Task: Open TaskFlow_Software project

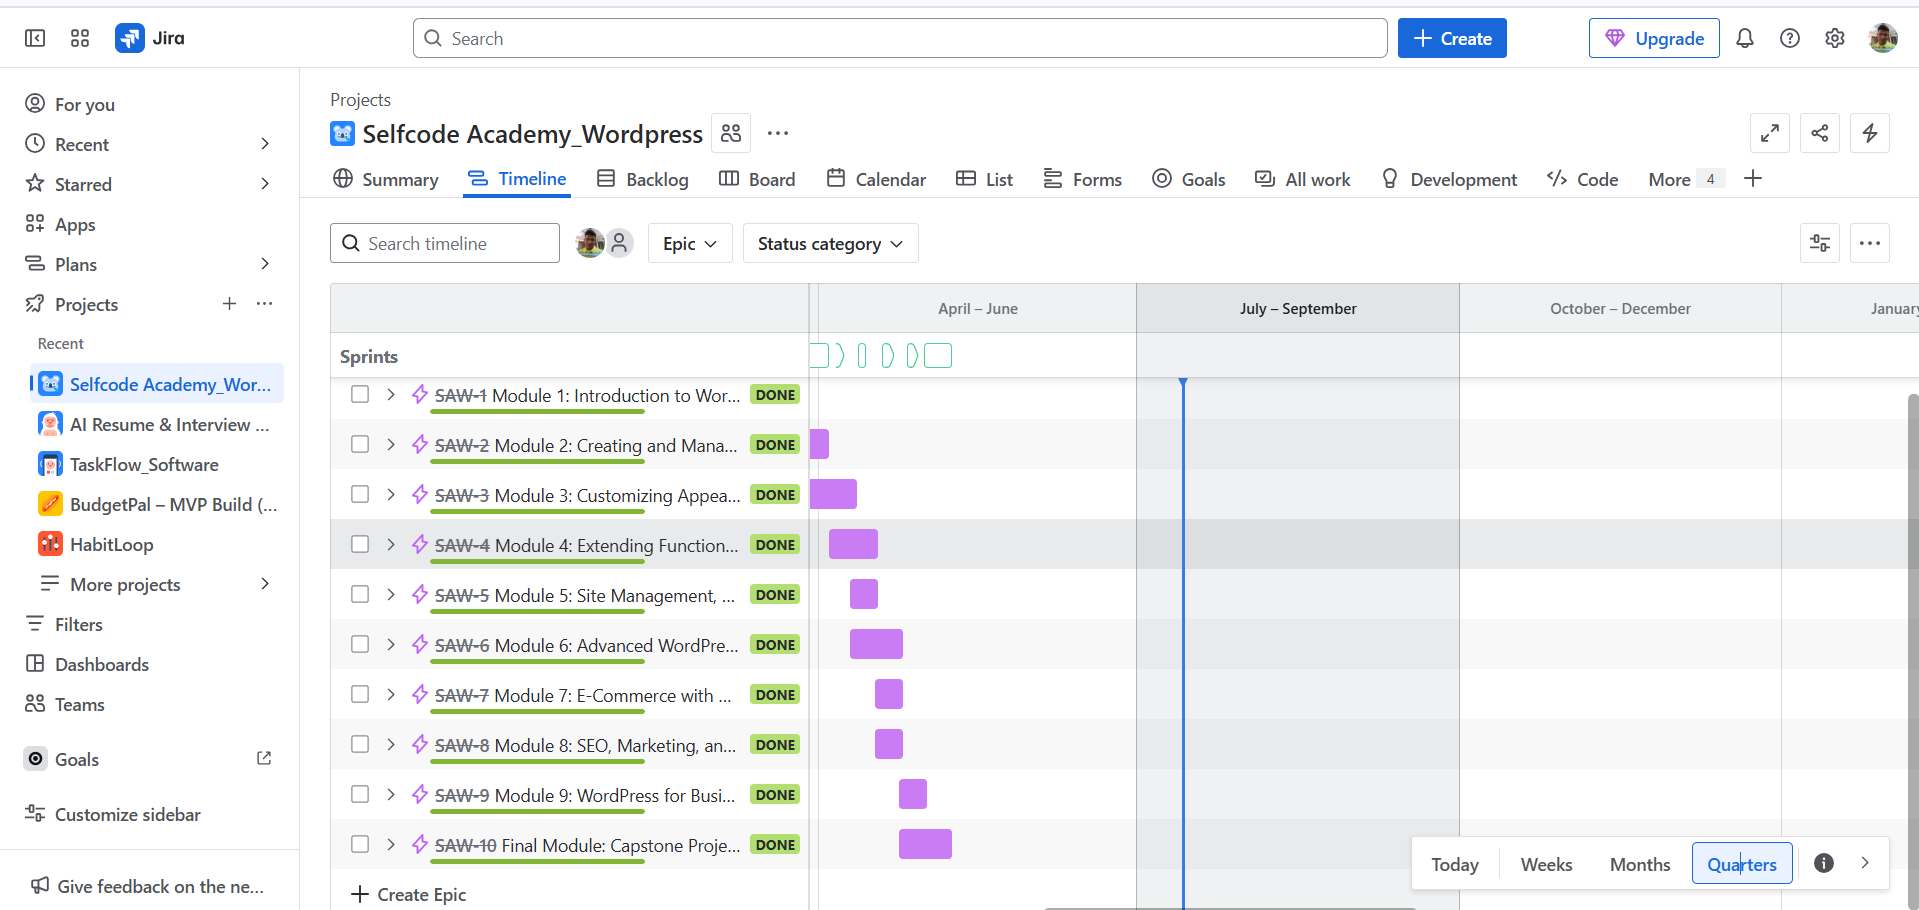Action: (x=144, y=464)
